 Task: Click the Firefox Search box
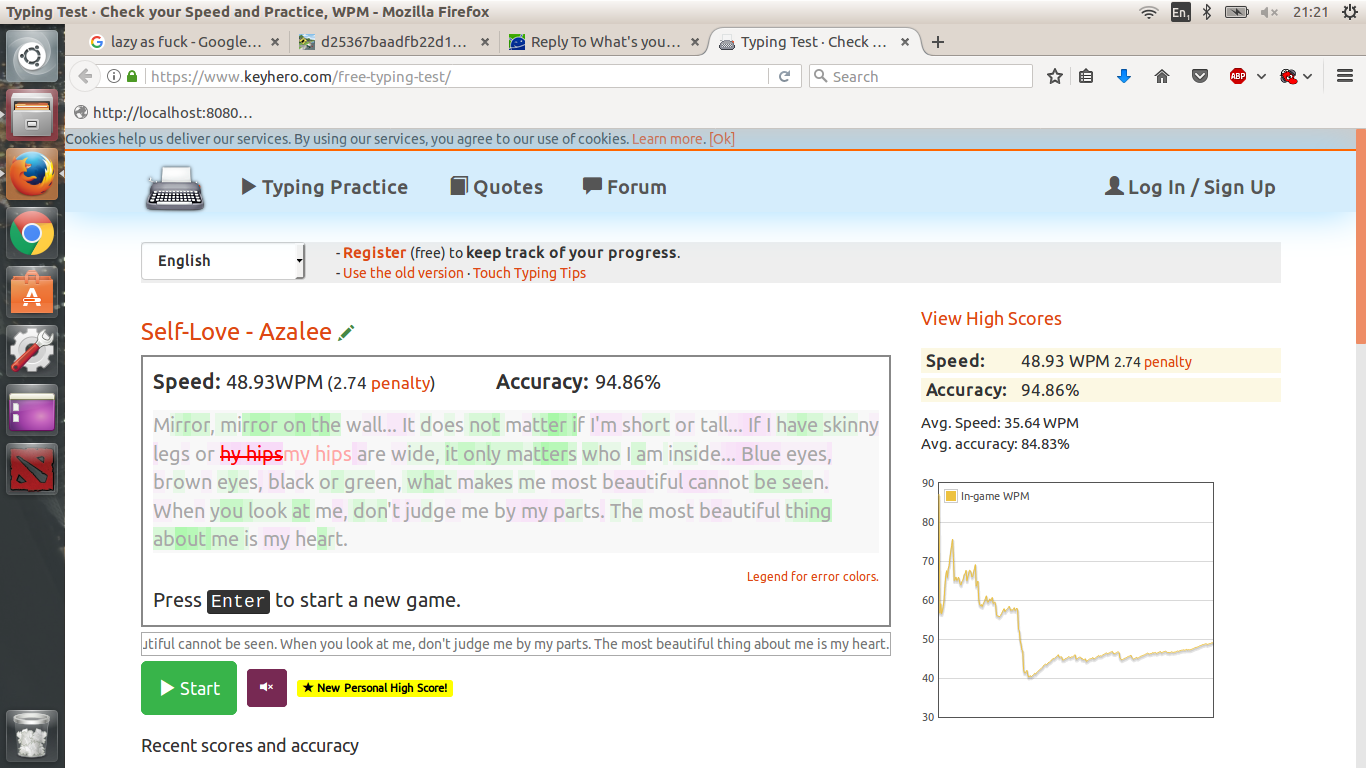[921, 76]
